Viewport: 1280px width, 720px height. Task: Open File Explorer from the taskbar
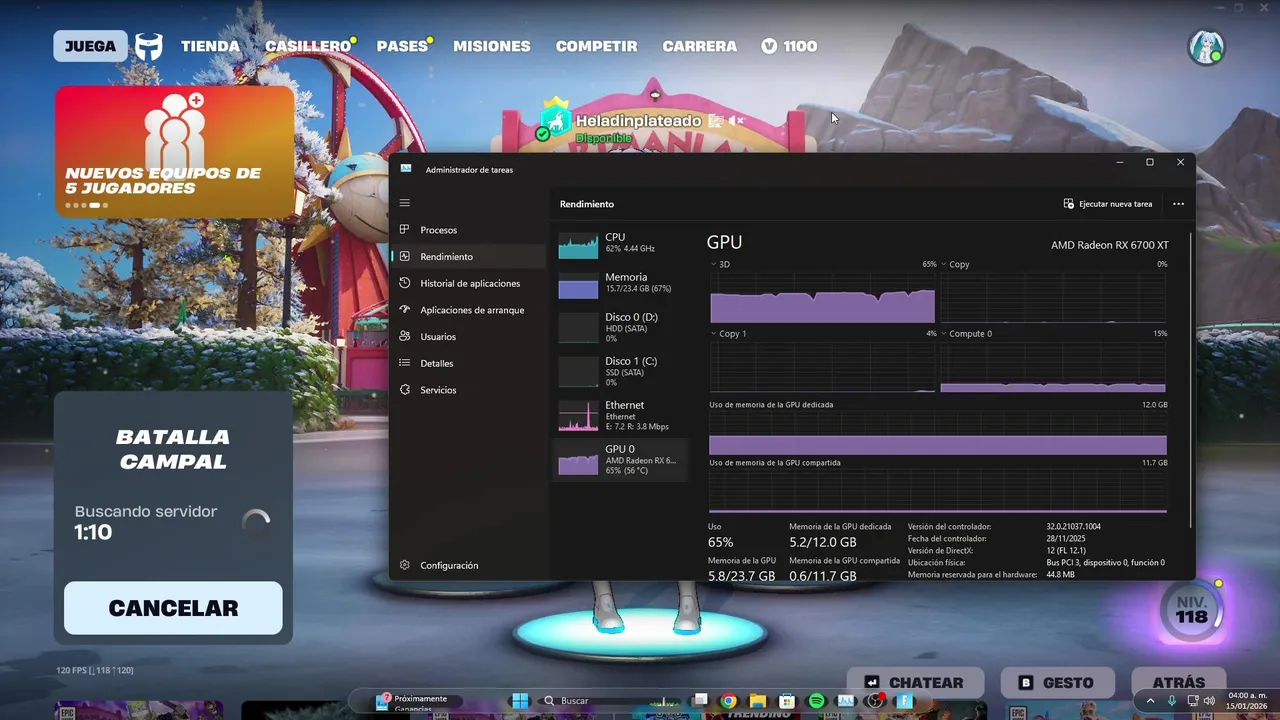tap(758, 701)
